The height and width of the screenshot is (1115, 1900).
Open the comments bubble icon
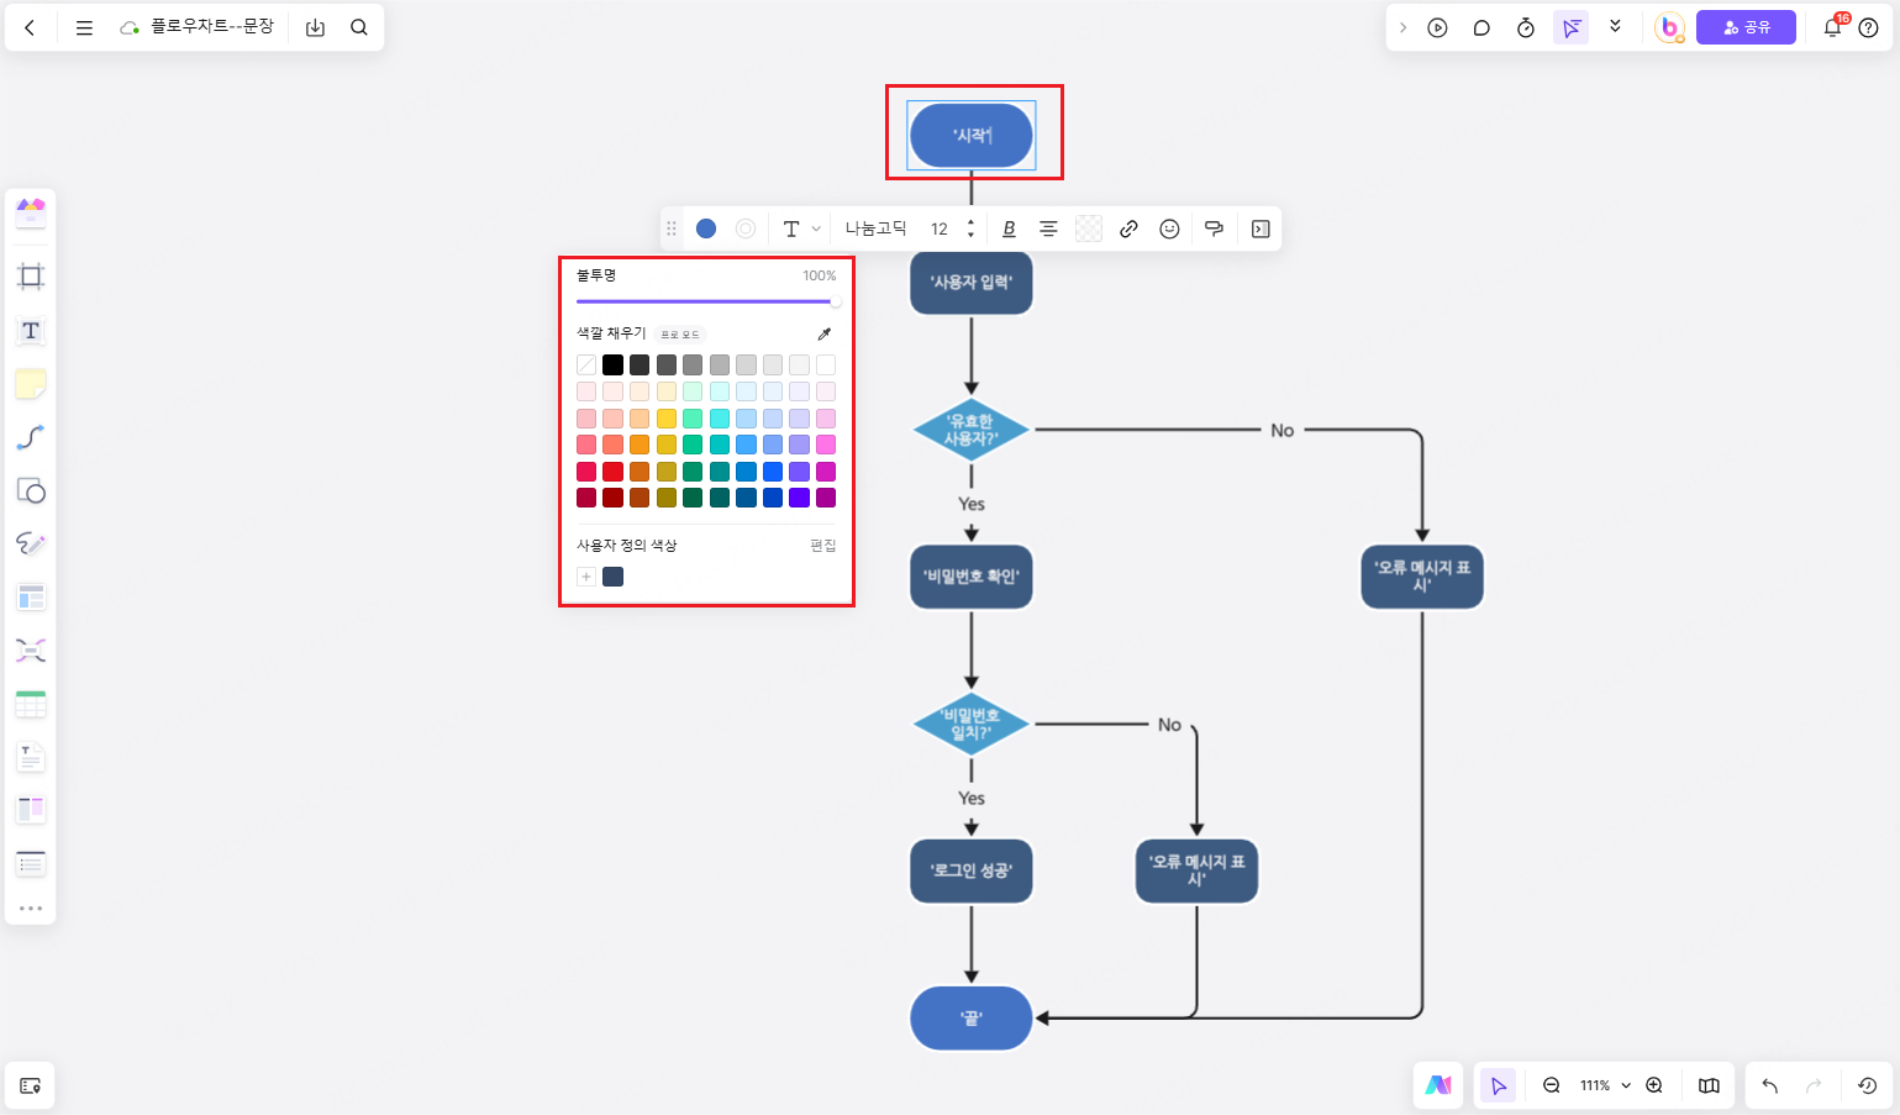[x=1481, y=28]
